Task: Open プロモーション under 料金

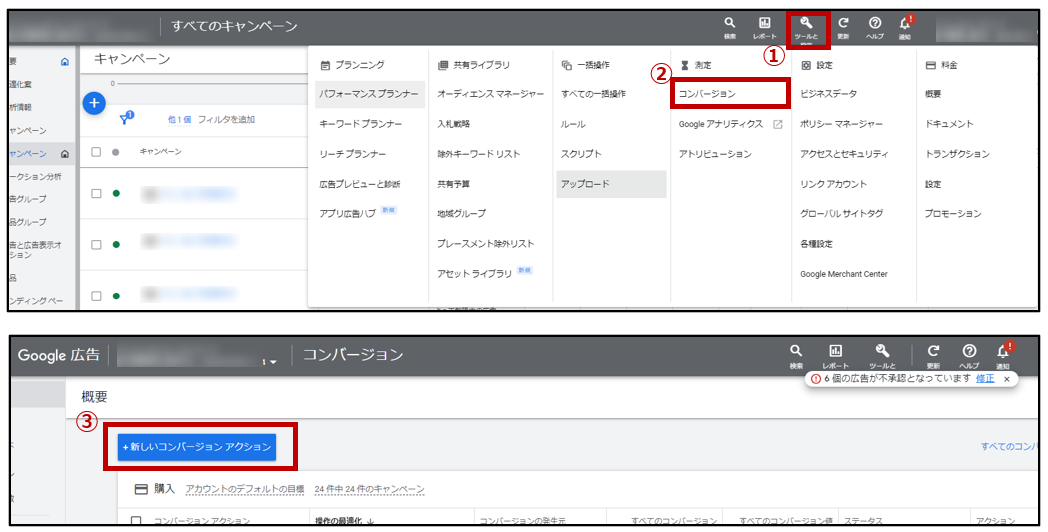Action: (x=953, y=214)
